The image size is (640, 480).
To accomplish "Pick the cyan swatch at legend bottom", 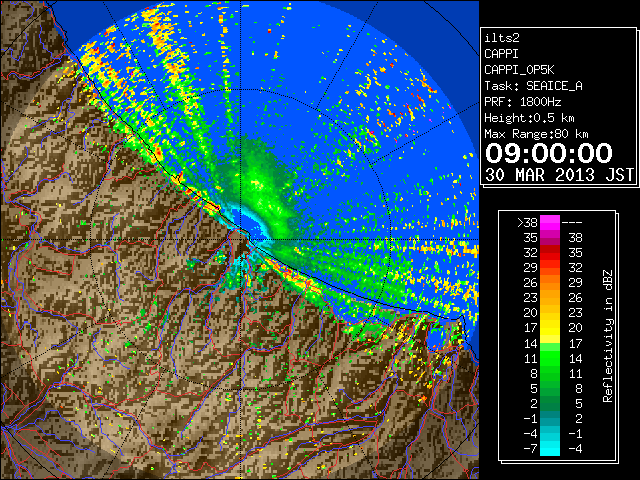I will click(x=550, y=449).
